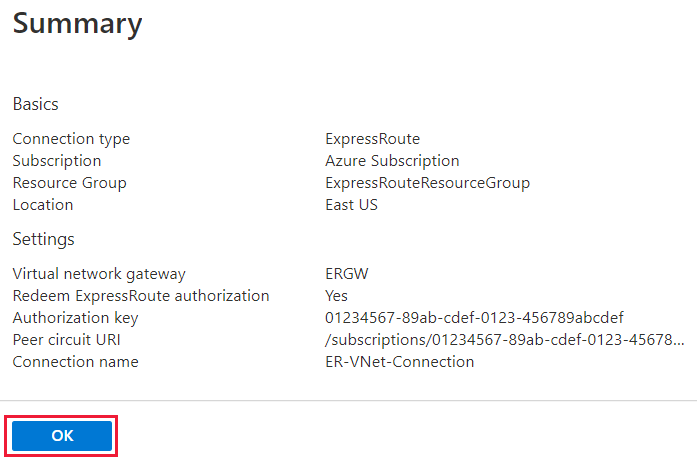Select the ERGW gateway value
This screenshot has height=460, width=697.
click(x=347, y=274)
